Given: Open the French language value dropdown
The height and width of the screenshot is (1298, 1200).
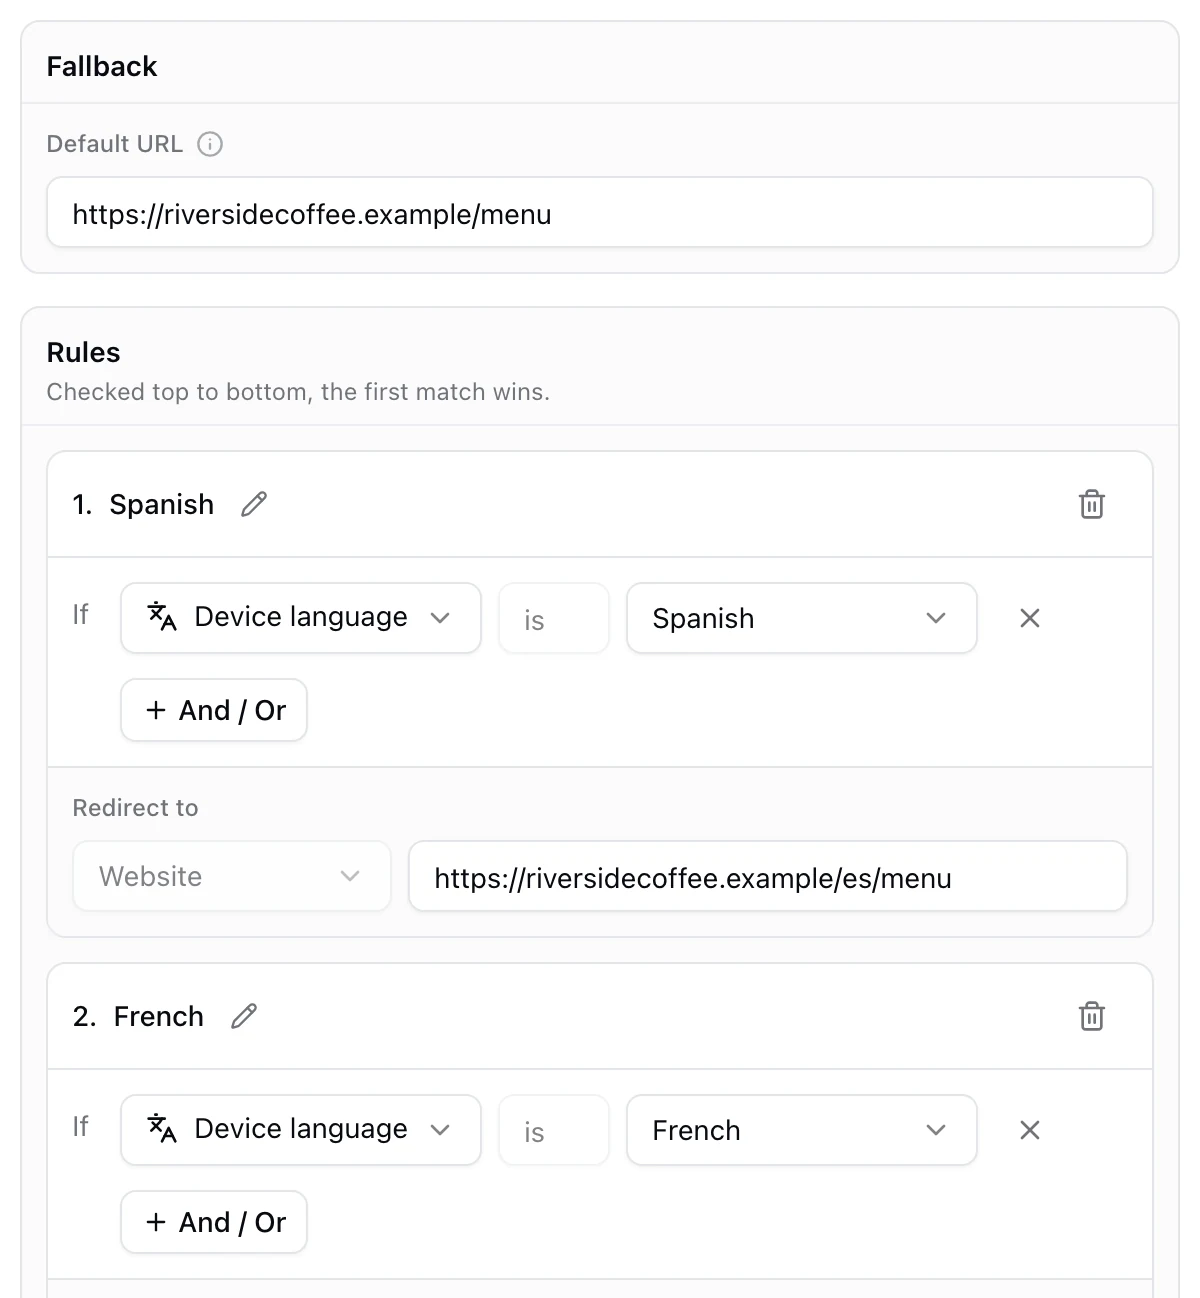Looking at the screenshot, I should [802, 1130].
